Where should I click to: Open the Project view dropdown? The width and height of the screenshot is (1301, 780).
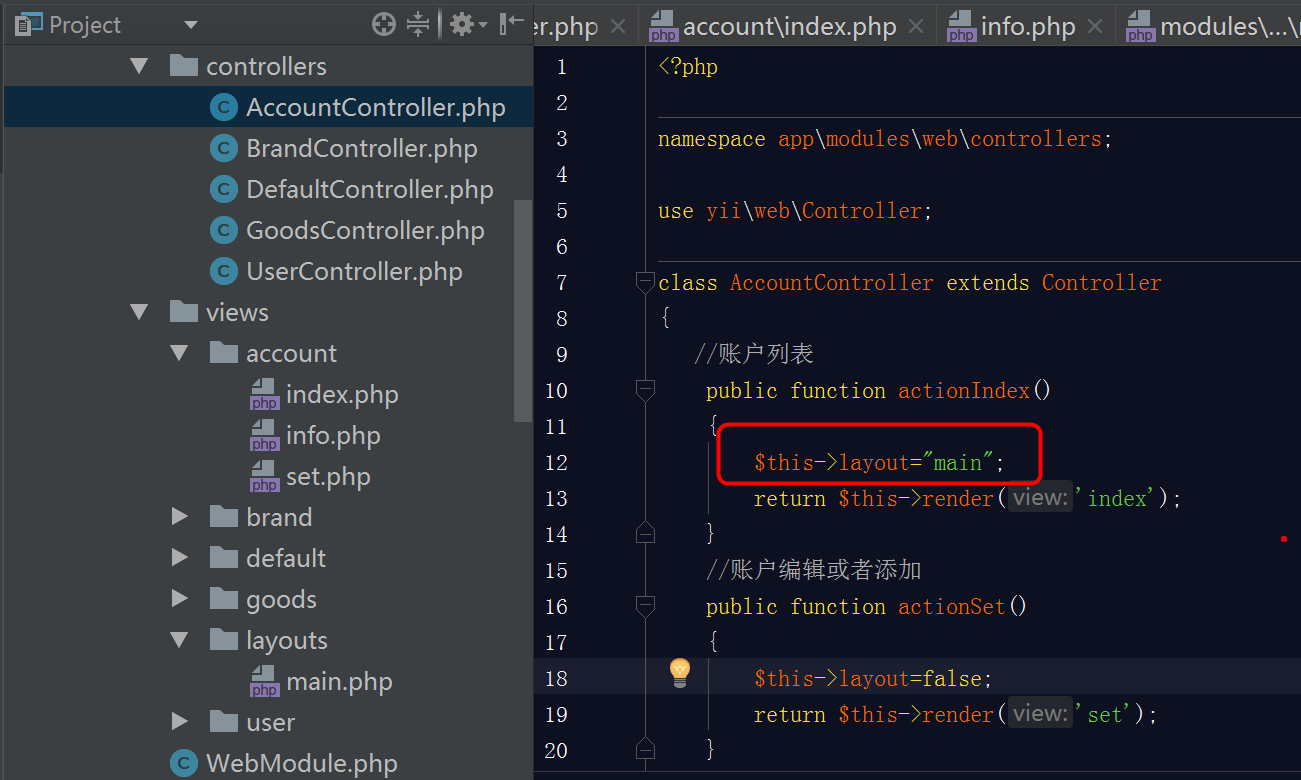[x=190, y=25]
